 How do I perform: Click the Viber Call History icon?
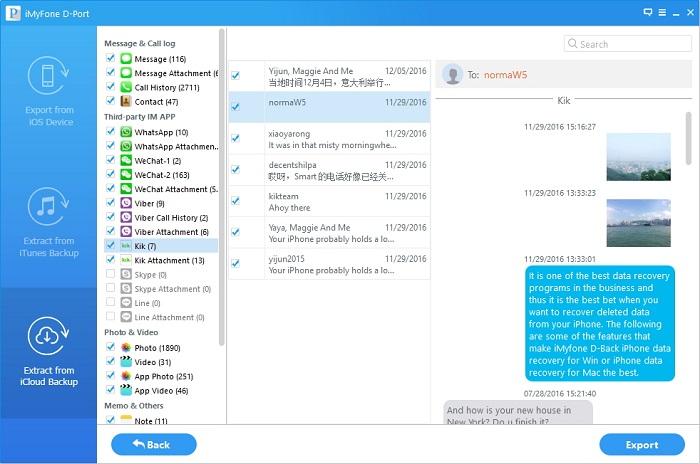(126, 217)
